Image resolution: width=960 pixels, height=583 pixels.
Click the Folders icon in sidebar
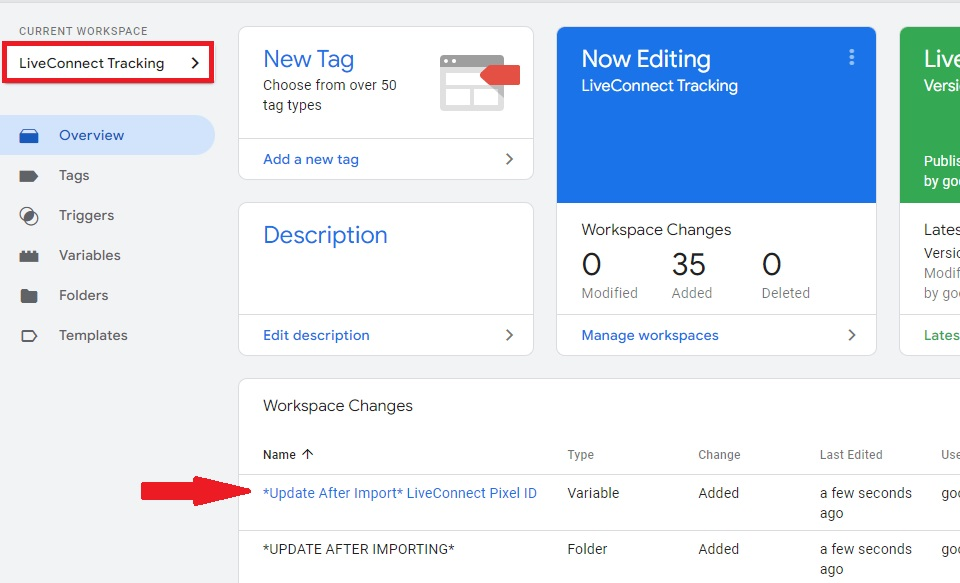point(29,296)
